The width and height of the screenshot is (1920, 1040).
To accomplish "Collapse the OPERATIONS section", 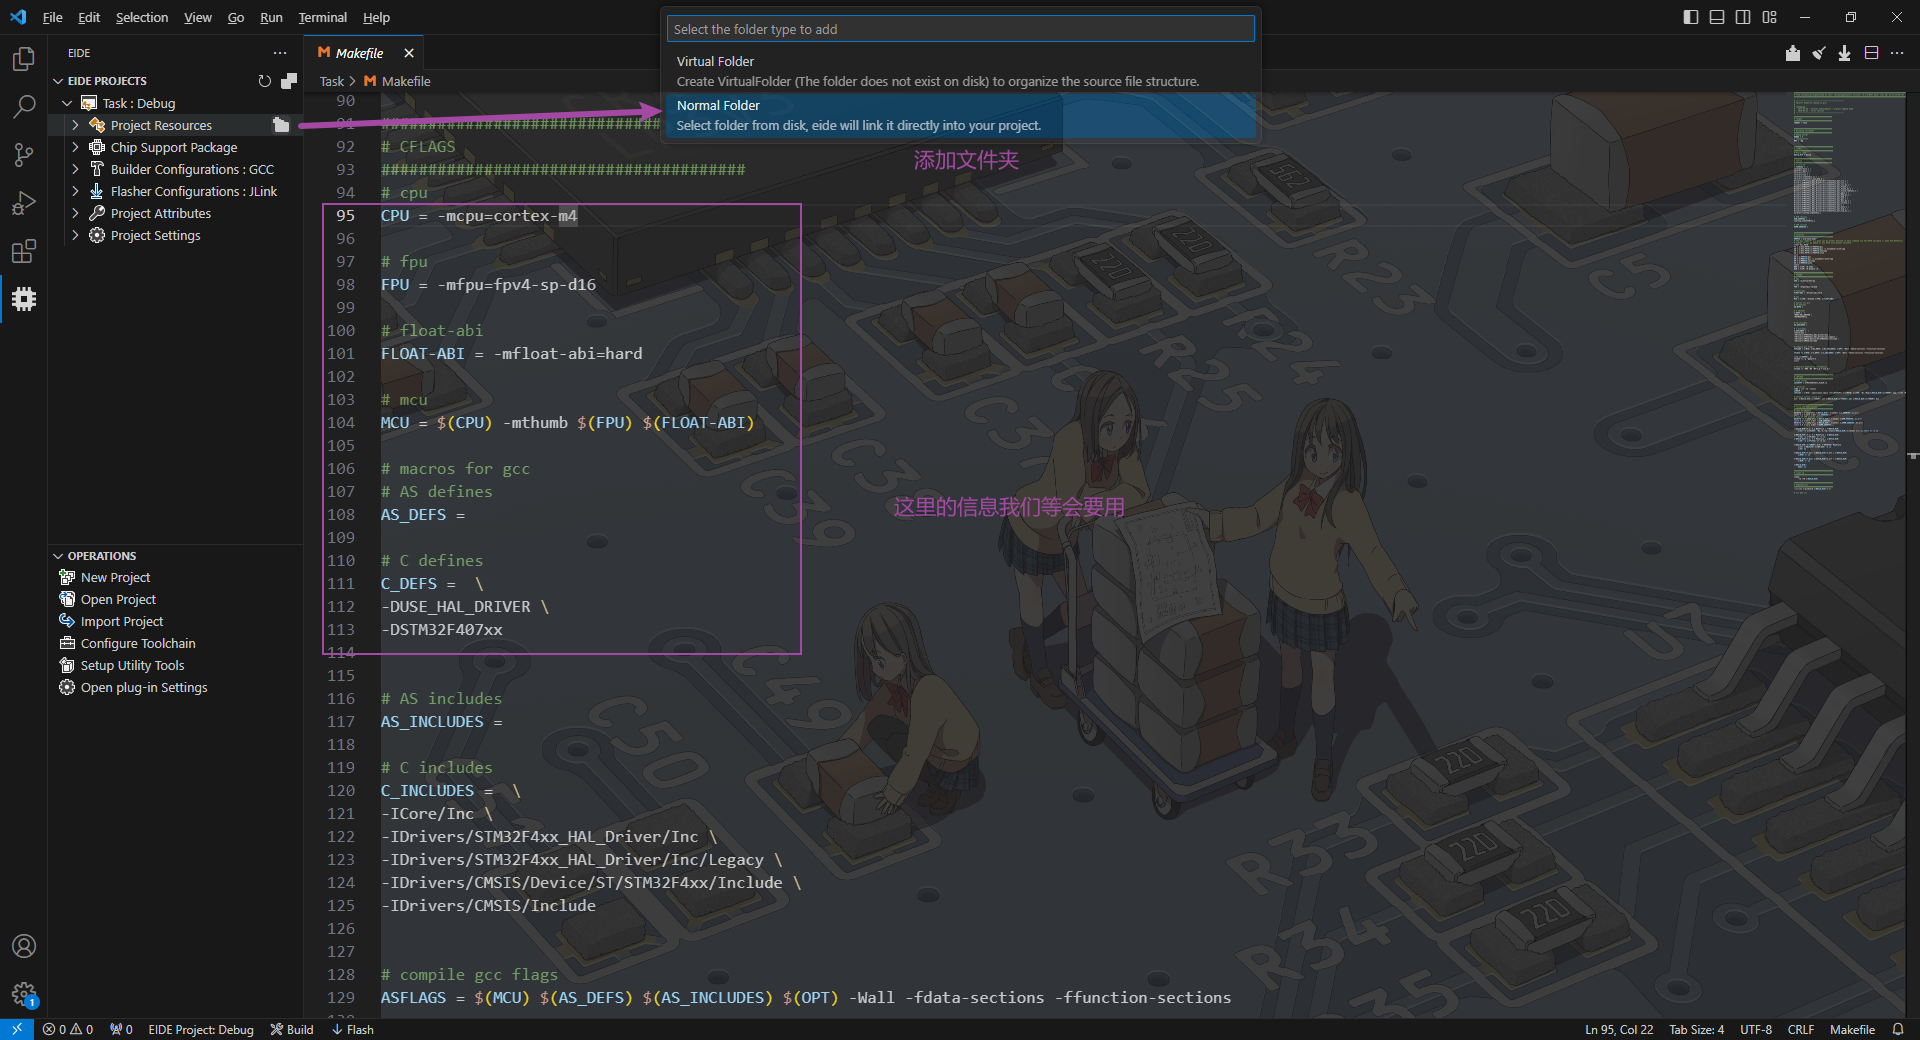I will (58, 556).
